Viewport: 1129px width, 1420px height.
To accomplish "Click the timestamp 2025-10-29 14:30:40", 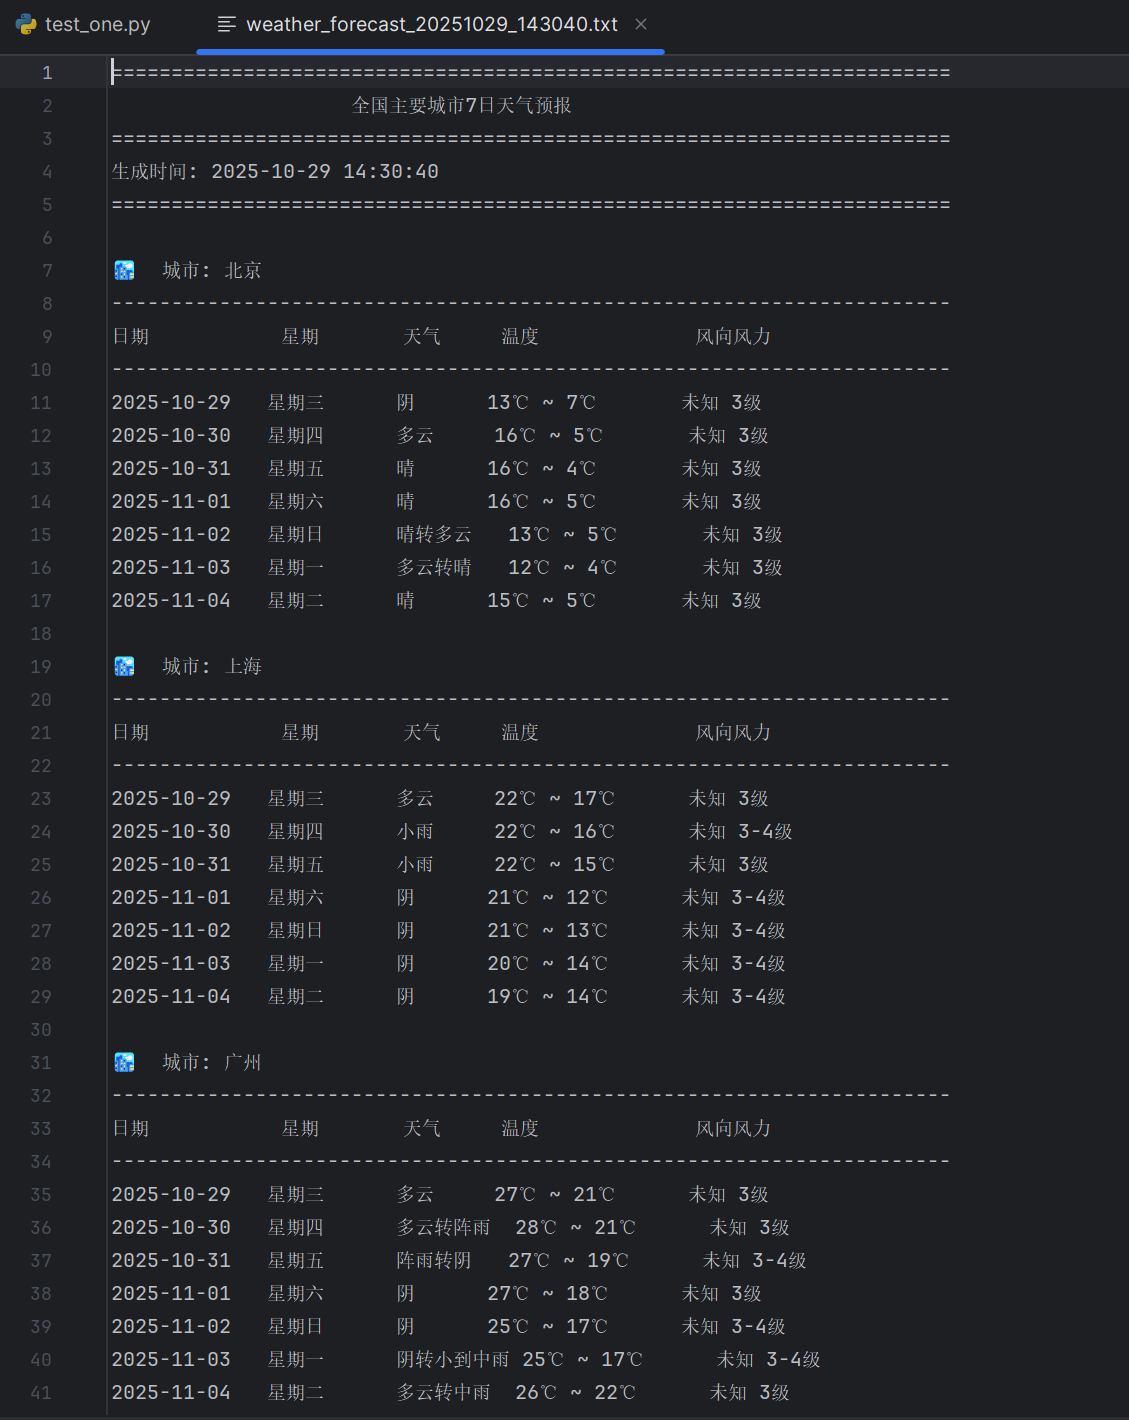I will pyautogui.click(x=325, y=171).
